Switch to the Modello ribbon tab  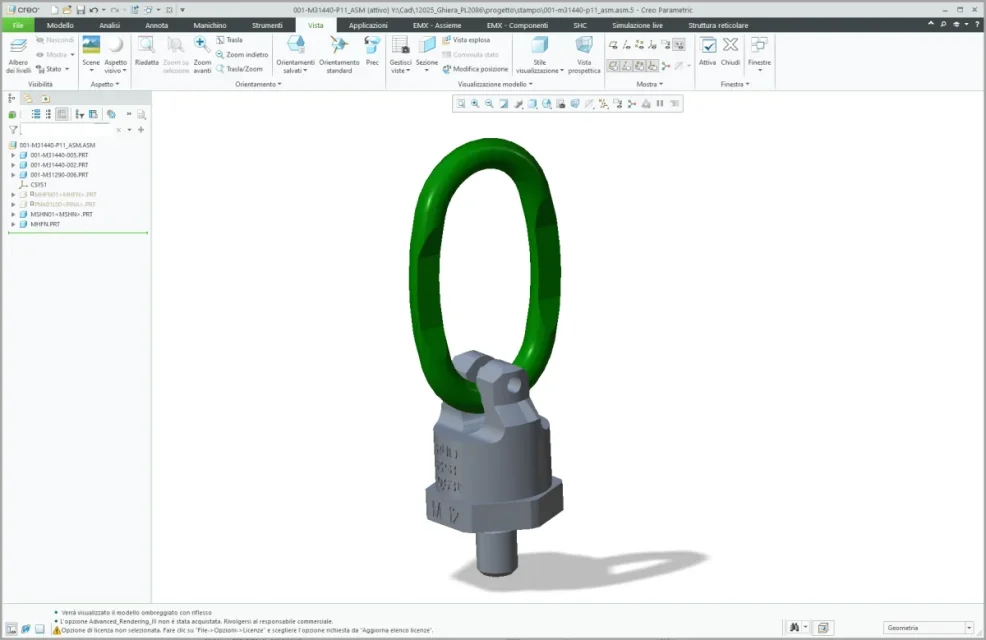coord(60,25)
